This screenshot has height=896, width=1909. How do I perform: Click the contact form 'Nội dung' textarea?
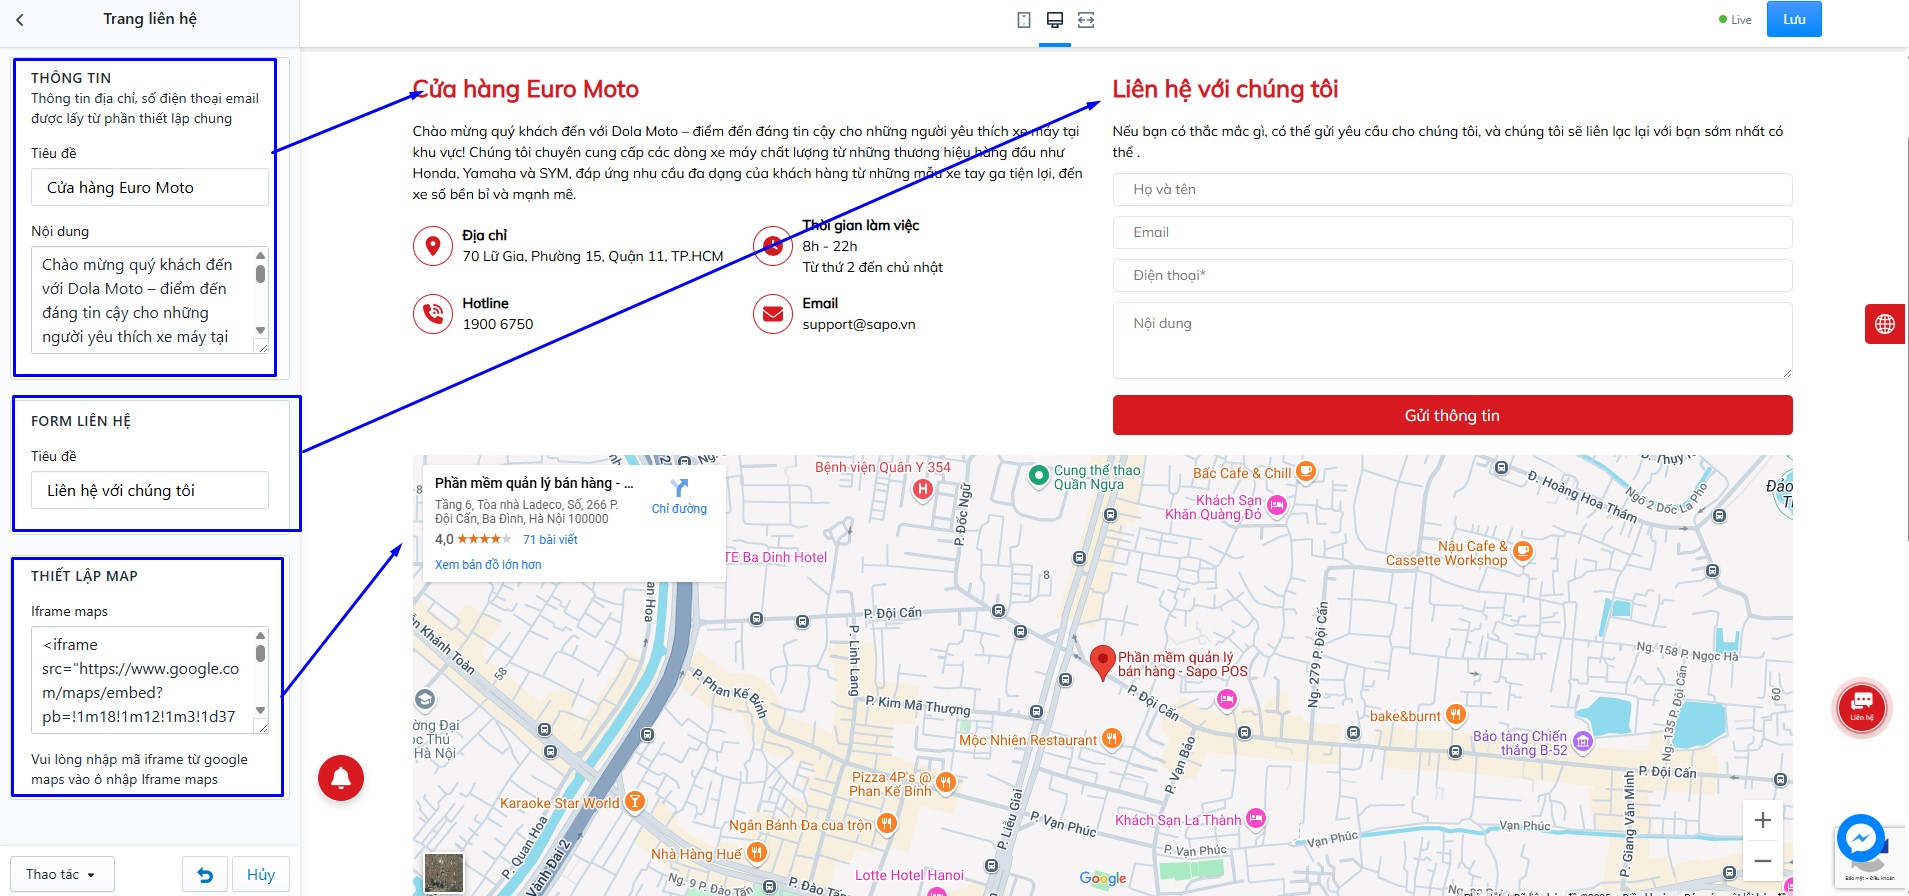[x=1452, y=340]
